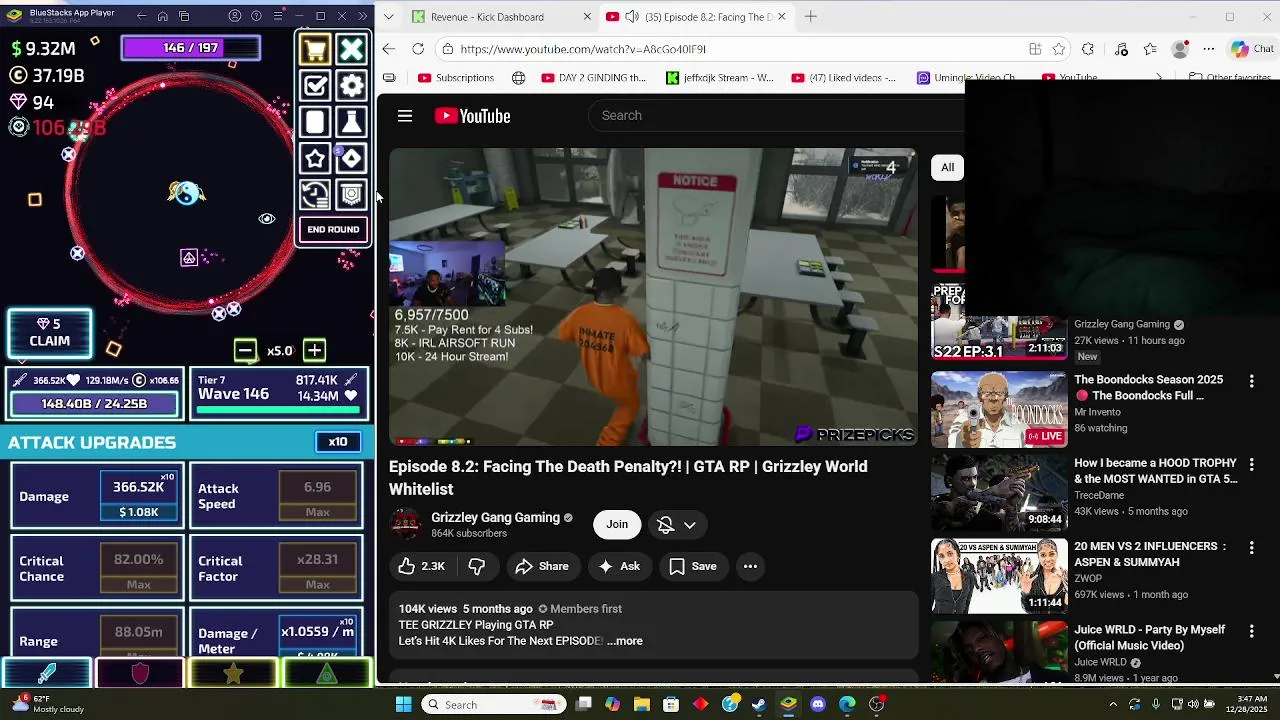1280x720 pixels.
Task: Click the Damage / Meter upgrade value
Action: click(317, 632)
